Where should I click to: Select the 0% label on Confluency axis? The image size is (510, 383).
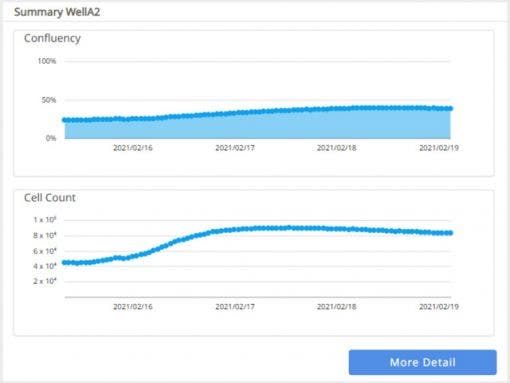point(51,138)
